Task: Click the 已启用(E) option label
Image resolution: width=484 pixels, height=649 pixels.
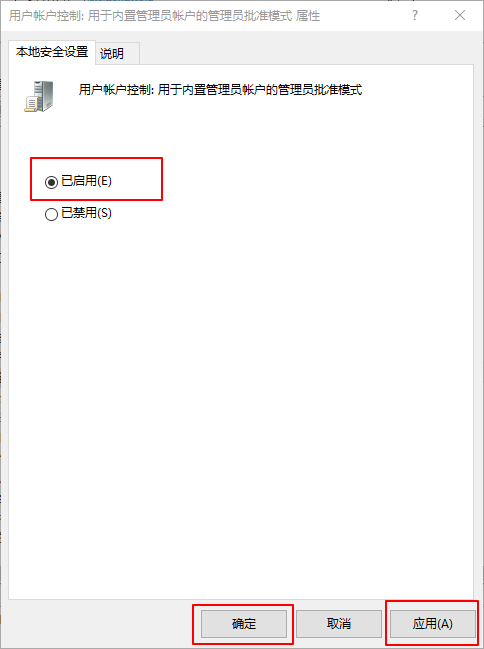Action: click(x=86, y=181)
